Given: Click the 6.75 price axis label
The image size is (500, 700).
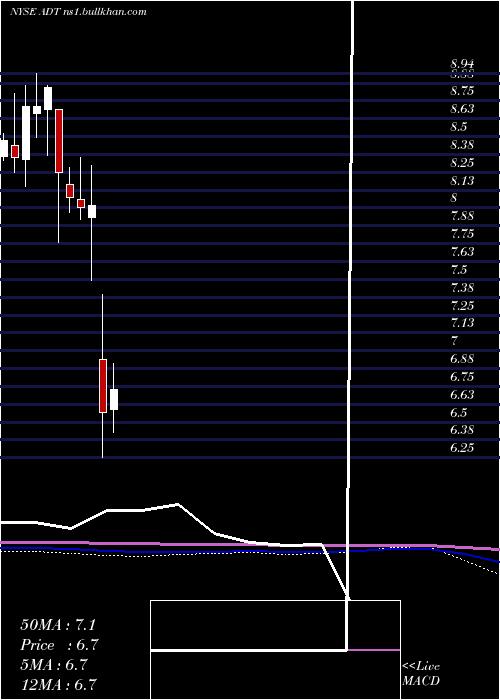Looking at the screenshot, I should point(462,377).
